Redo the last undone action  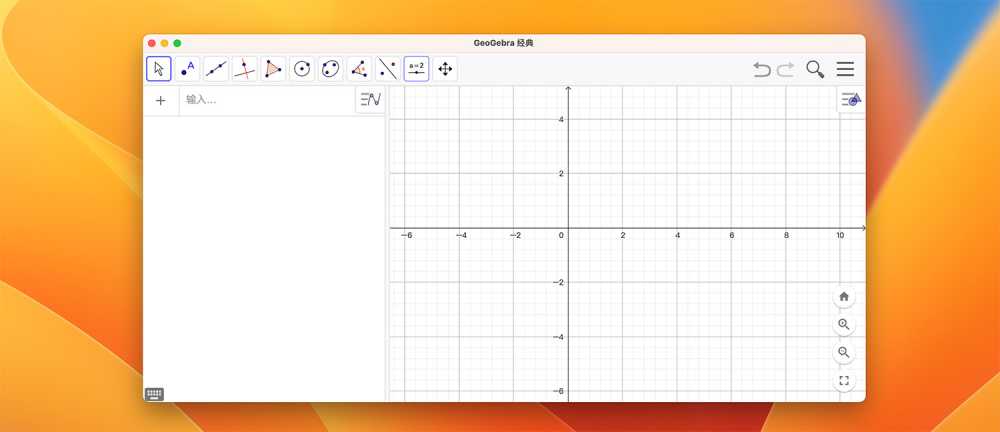(785, 69)
